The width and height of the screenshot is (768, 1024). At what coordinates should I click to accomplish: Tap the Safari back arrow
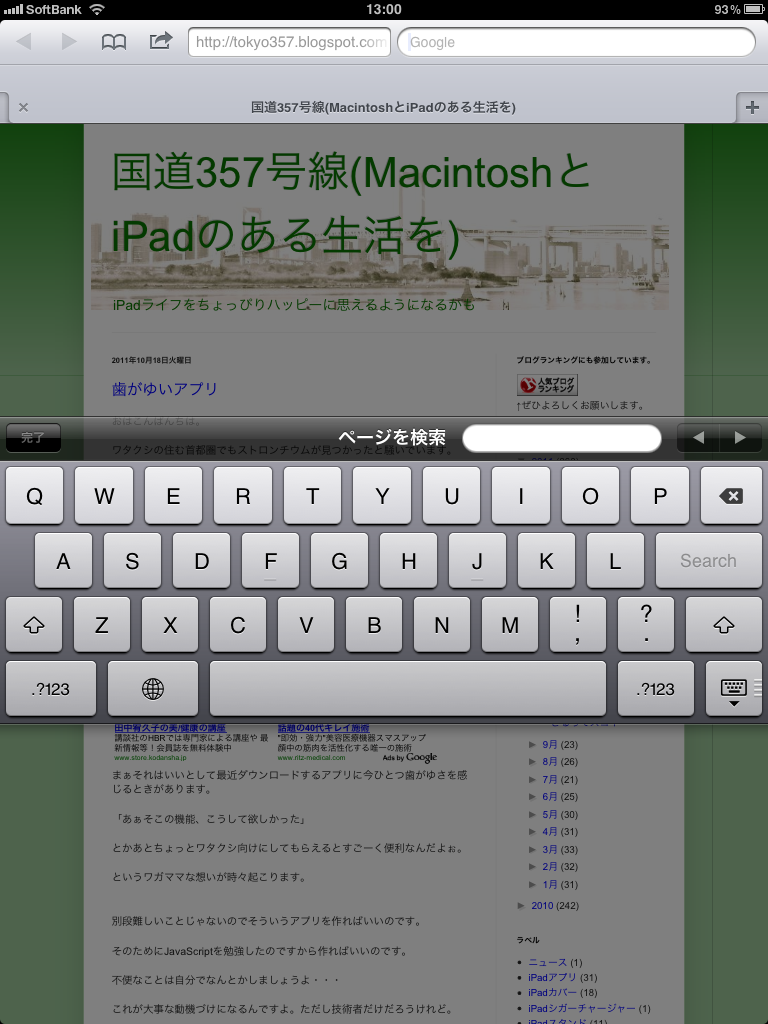[x=24, y=42]
